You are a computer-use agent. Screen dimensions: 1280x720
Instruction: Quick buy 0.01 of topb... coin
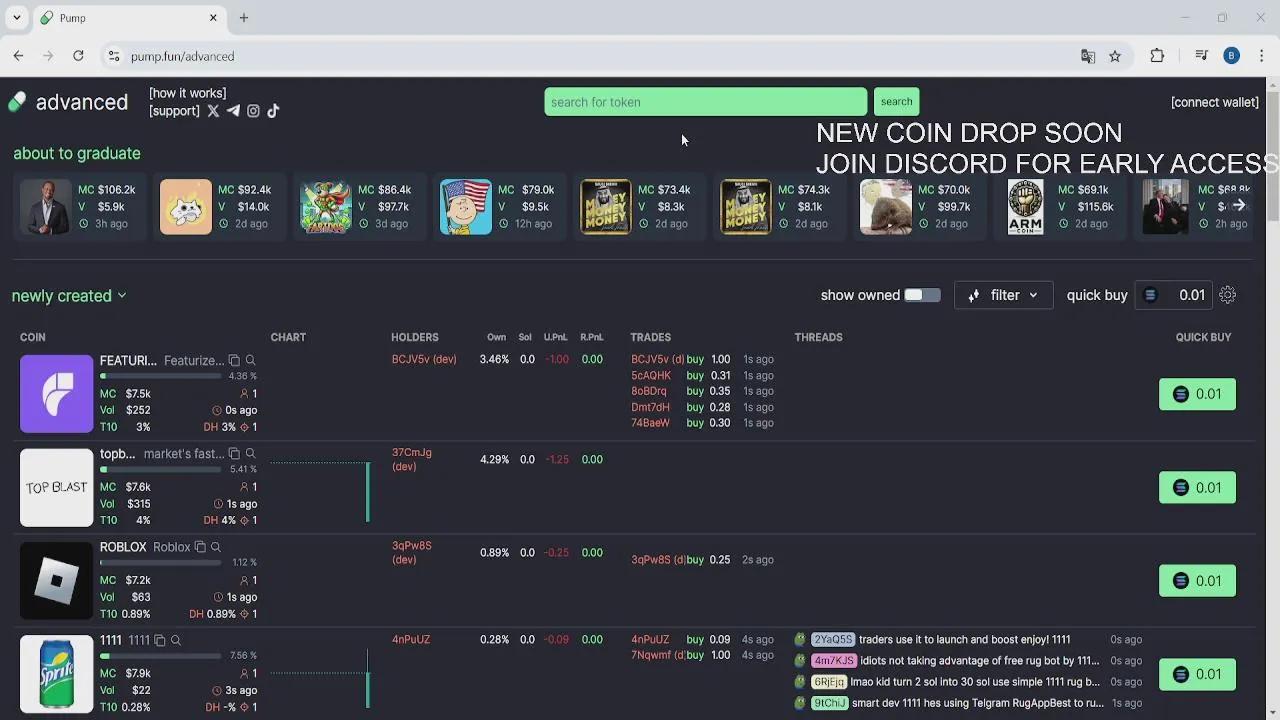[1197, 488]
